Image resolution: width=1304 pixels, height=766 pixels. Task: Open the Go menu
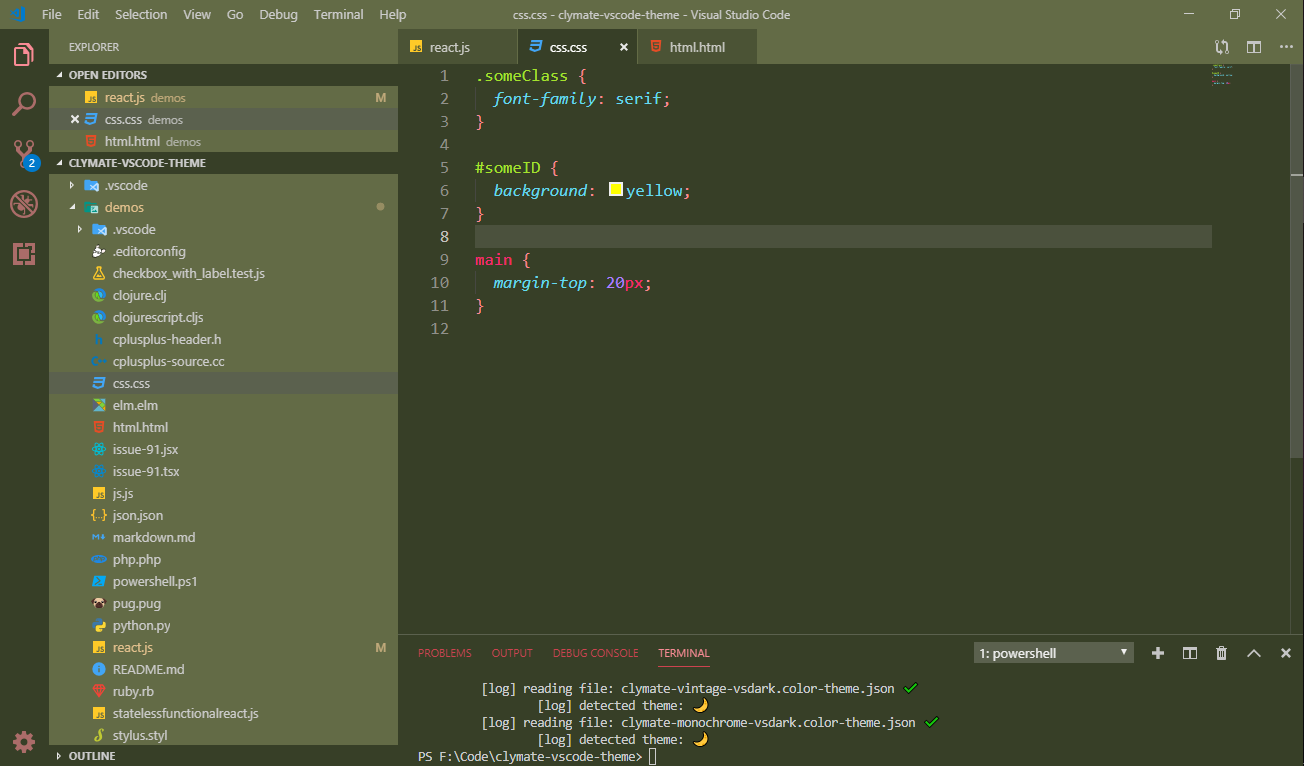[235, 14]
